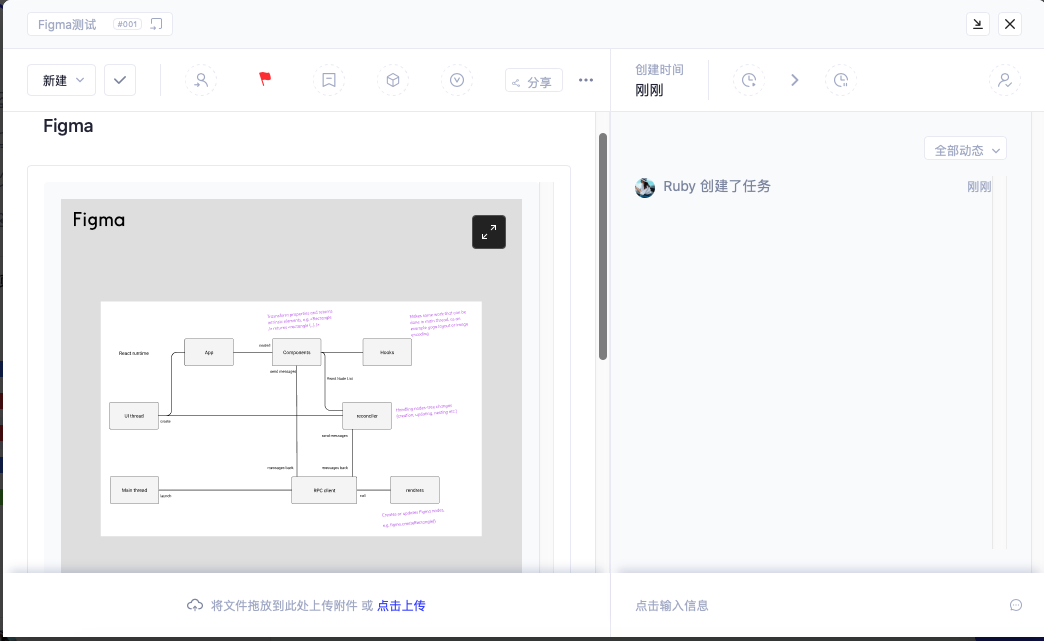Click the collapse-to-bottom arrow button

[978, 24]
